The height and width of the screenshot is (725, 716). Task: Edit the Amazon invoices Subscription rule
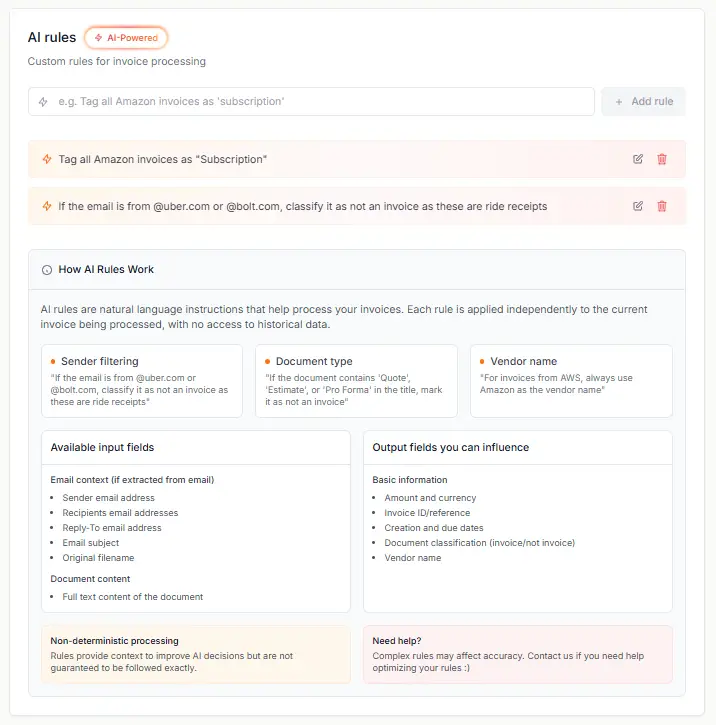[638, 159]
